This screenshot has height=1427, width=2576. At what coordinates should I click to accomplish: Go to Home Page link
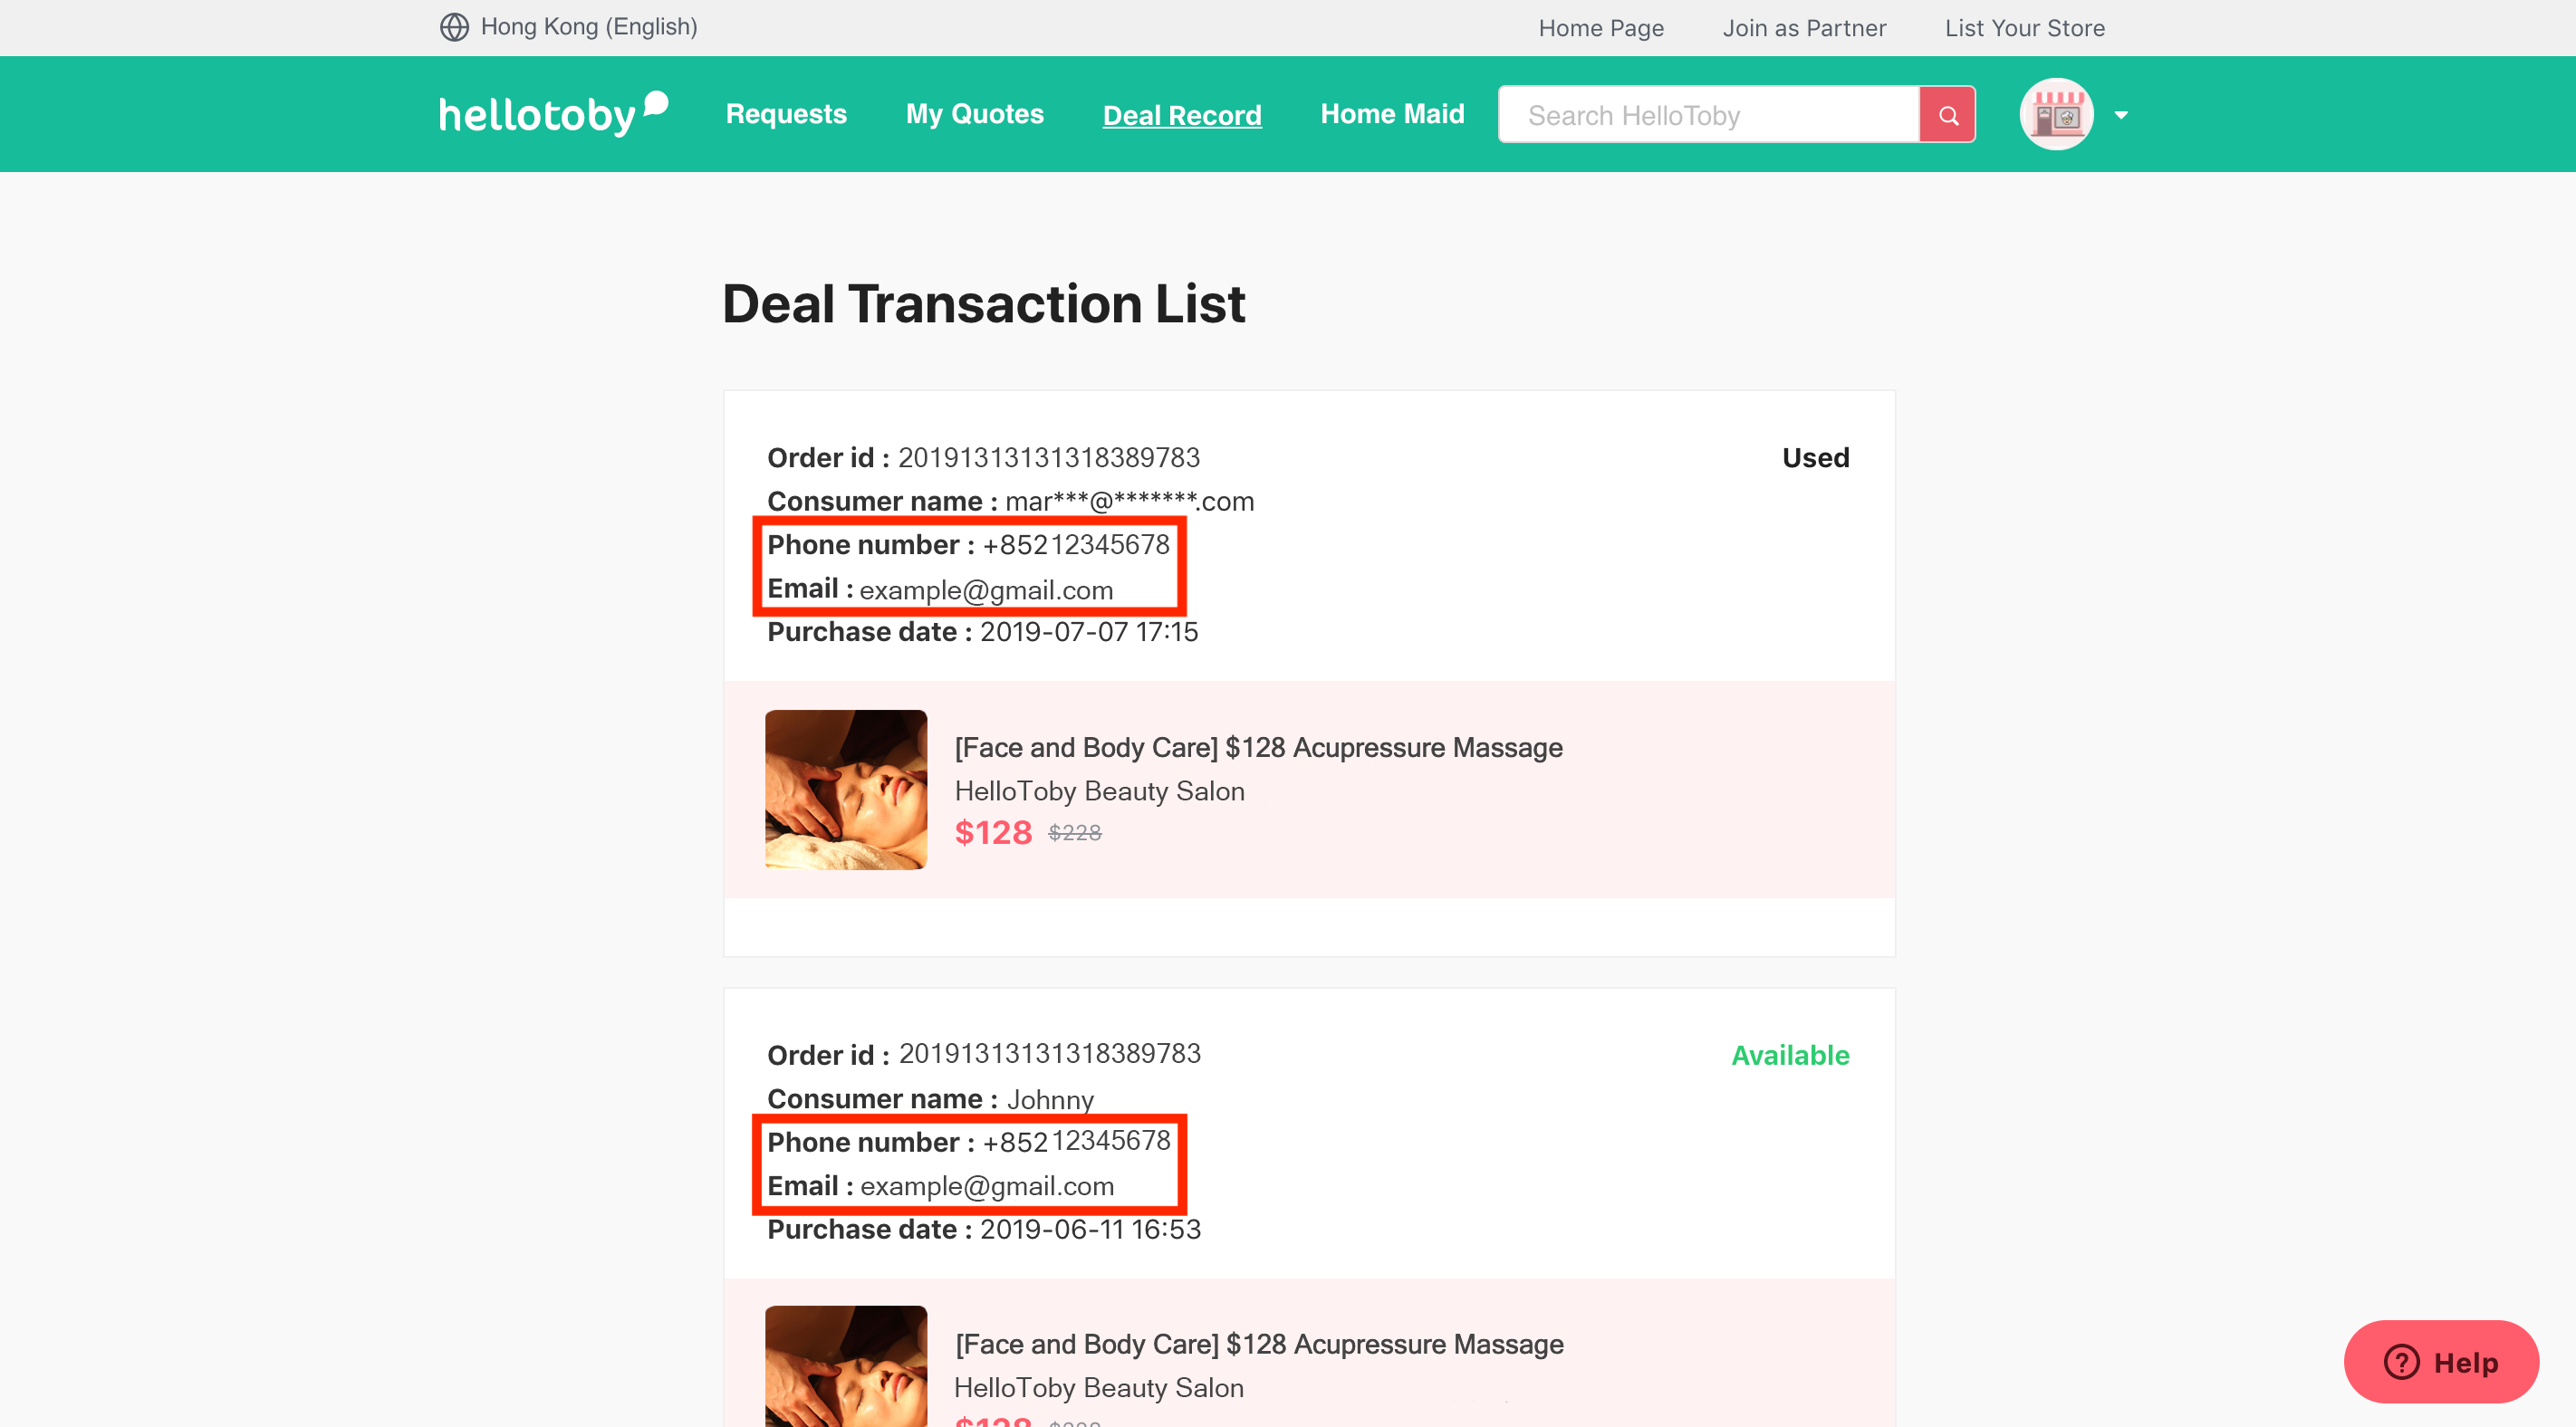(x=1601, y=28)
